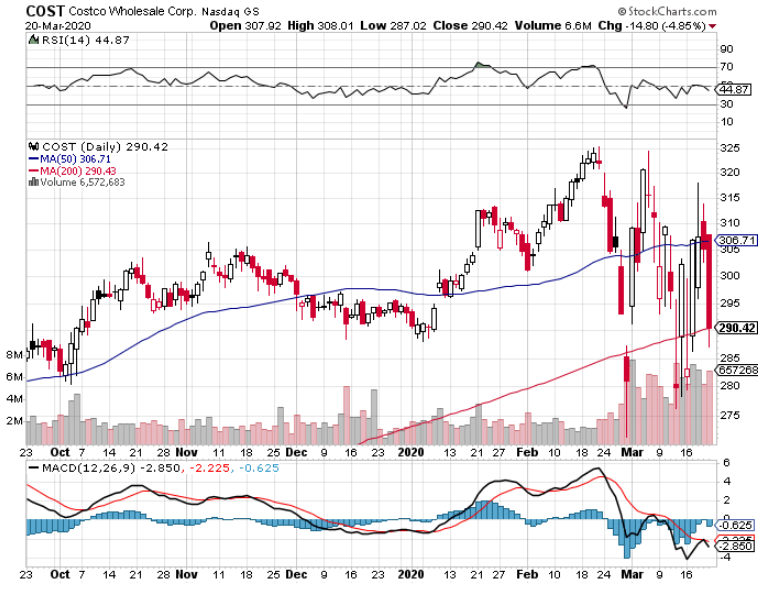Click the volume bars legend icon
The image size is (778, 590).
pos(34,182)
